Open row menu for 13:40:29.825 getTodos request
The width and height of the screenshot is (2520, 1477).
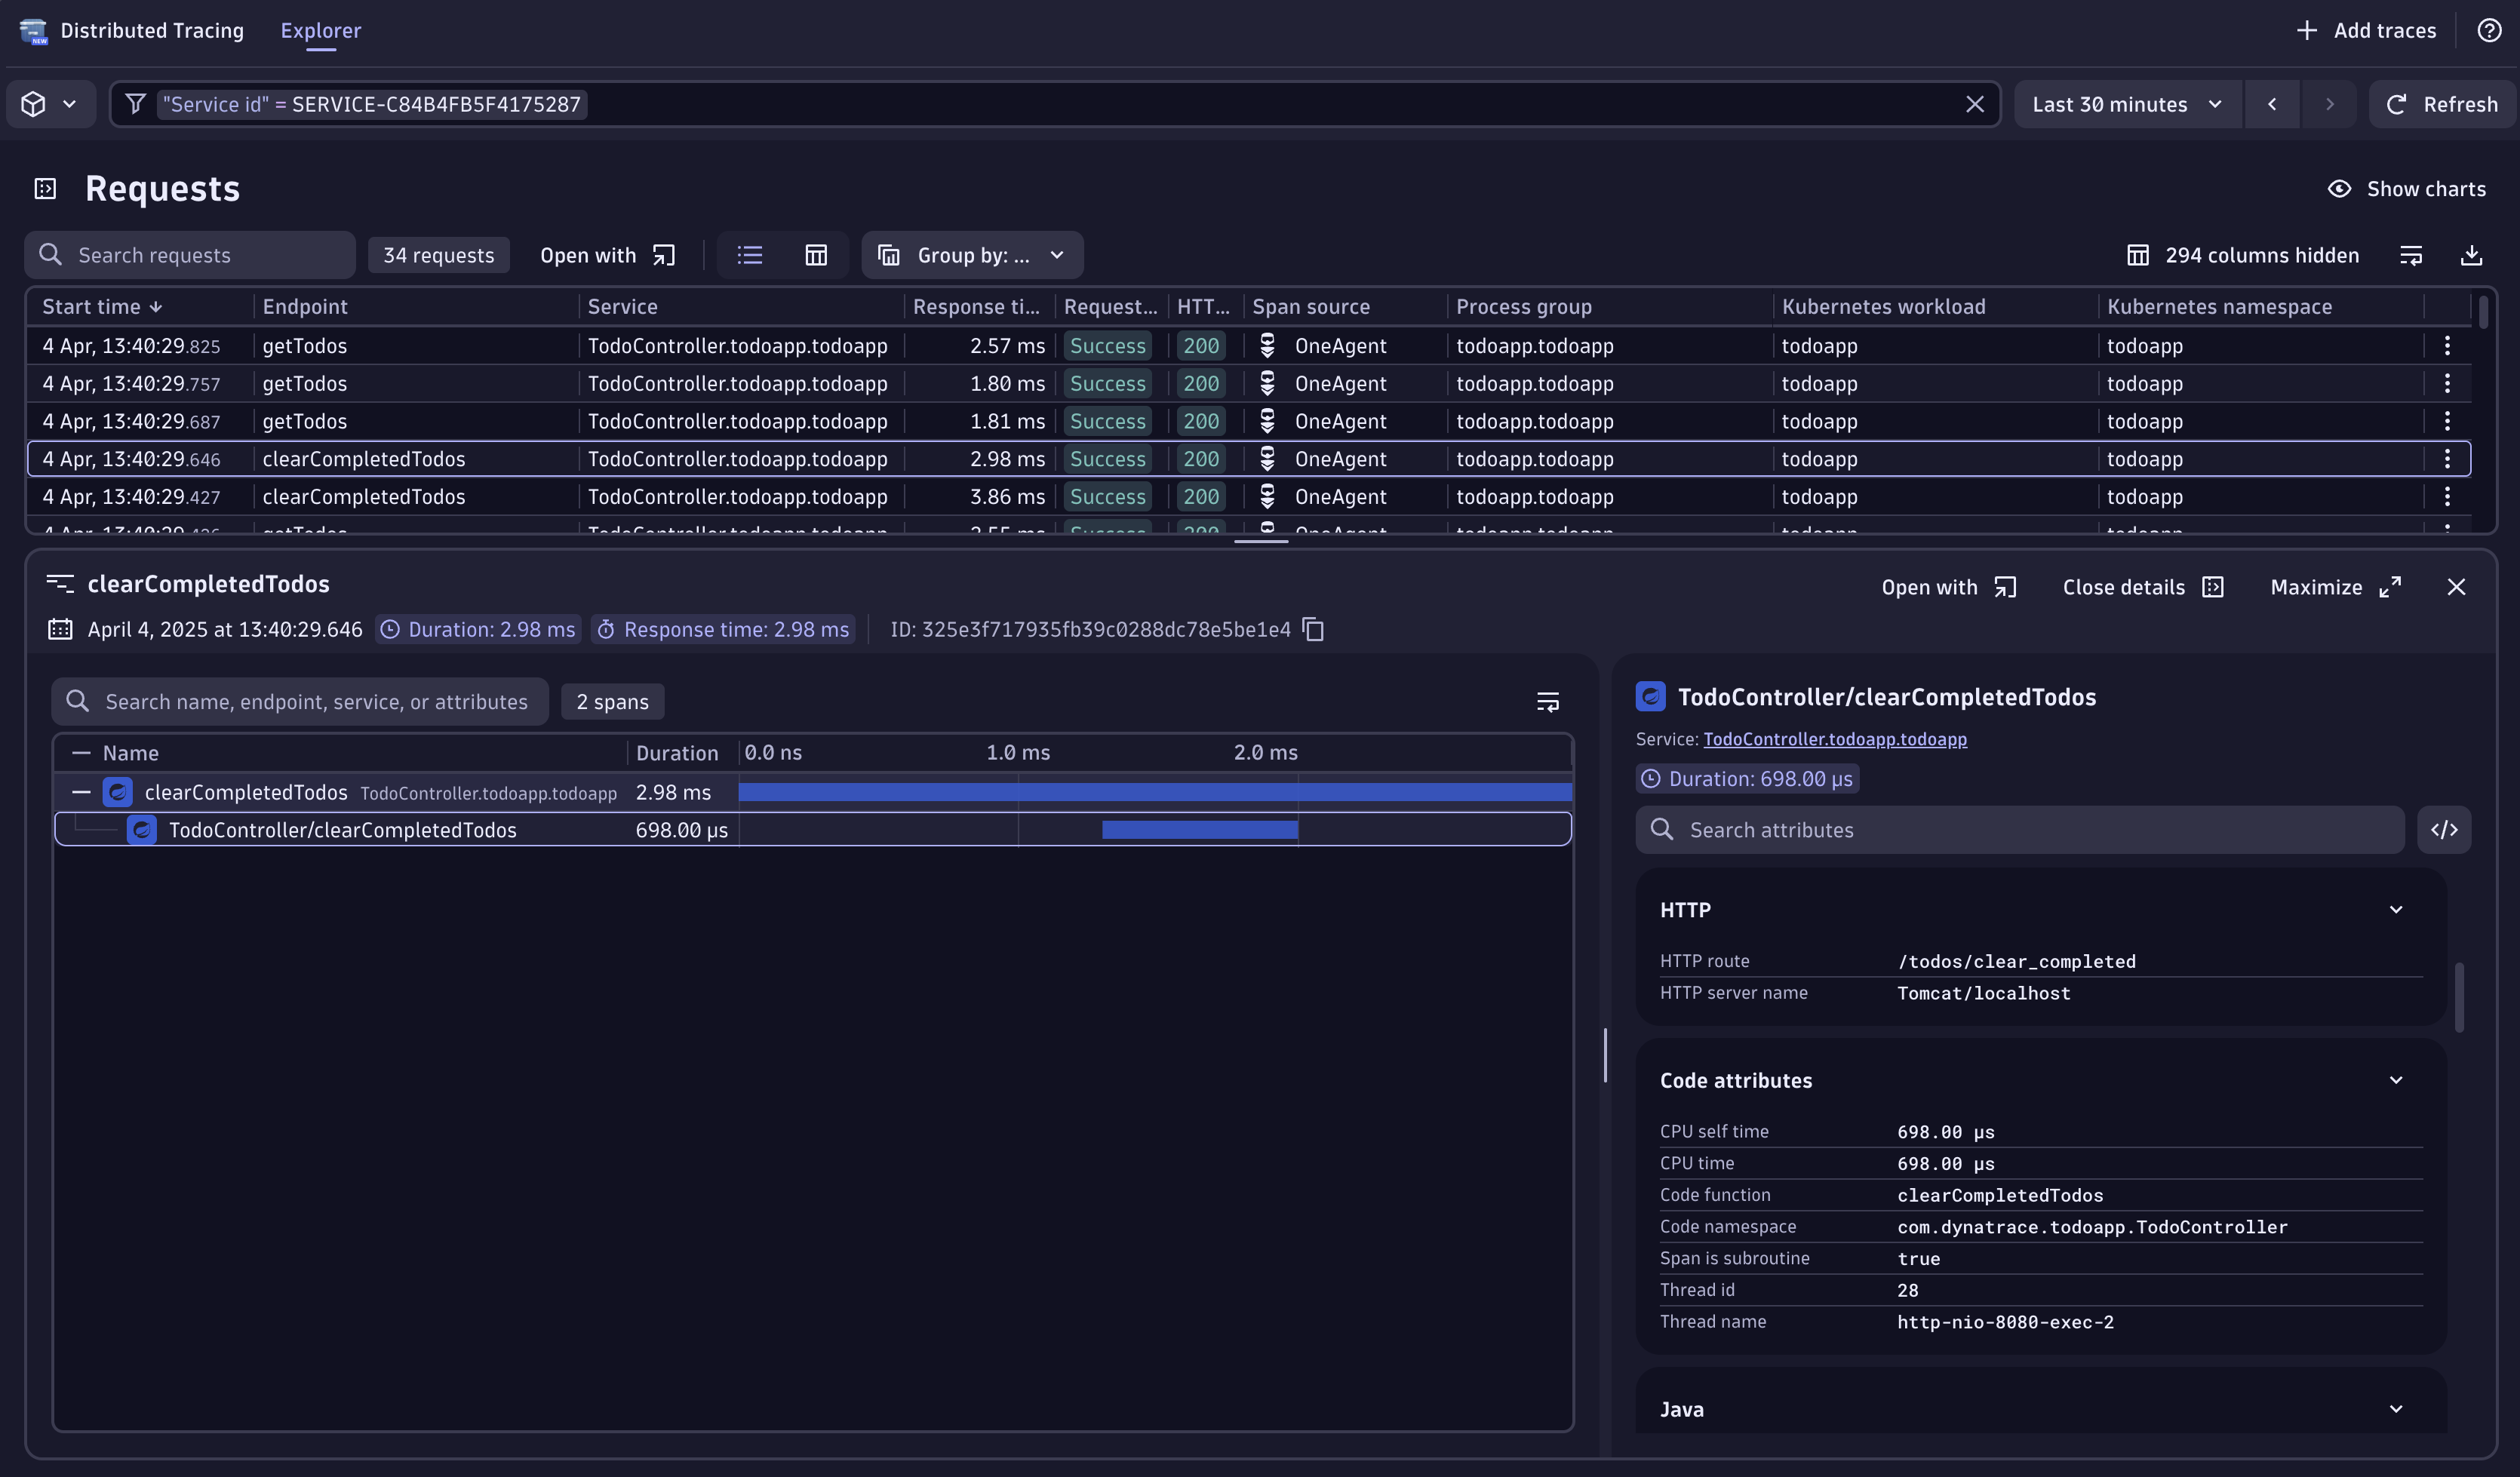(x=2446, y=346)
